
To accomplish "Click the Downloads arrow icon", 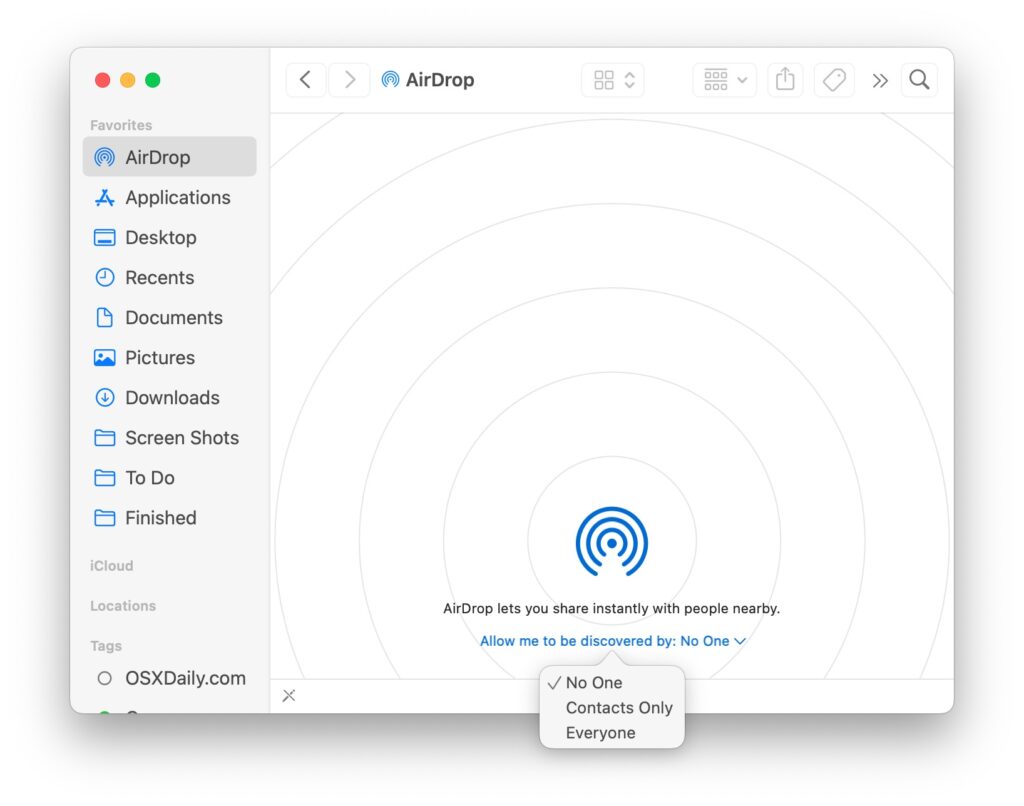I will coord(104,397).
